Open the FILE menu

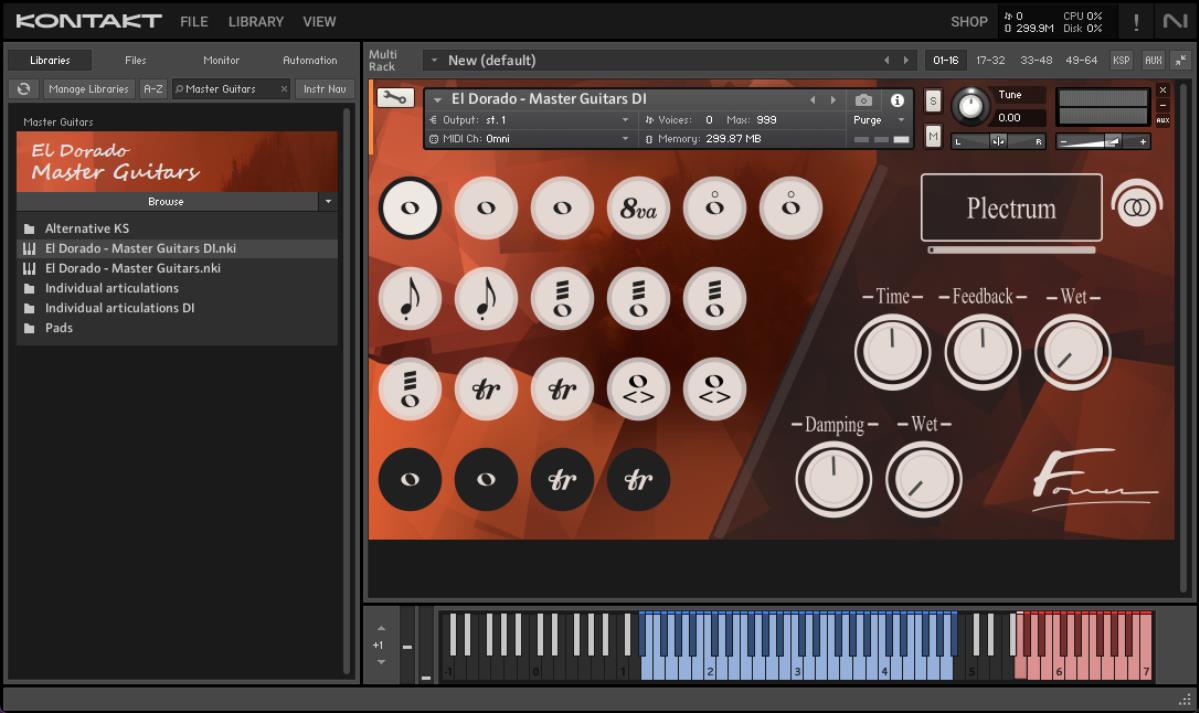[194, 21]
